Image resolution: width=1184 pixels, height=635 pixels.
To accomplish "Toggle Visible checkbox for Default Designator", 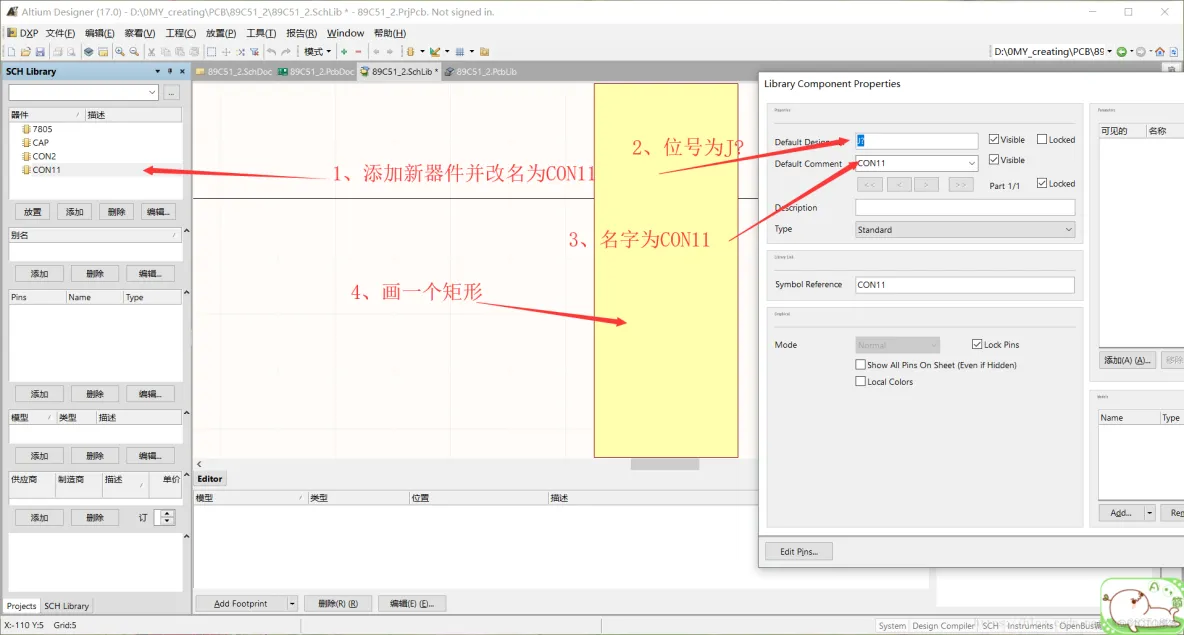I will [x=994, y=139].
